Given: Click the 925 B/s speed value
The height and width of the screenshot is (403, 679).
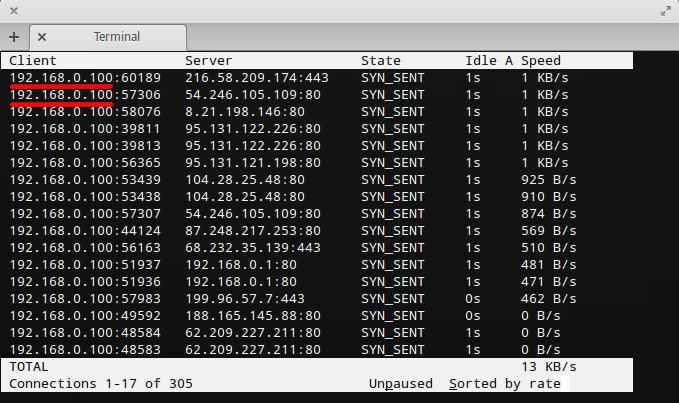Looking at the screenshot, I should coord(549,180).
